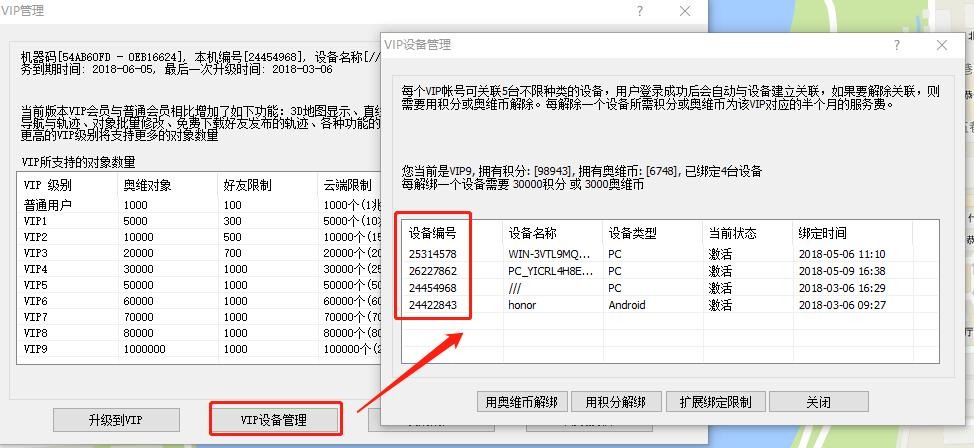Select the VIP9 row in level table
The height and width of the screenshot is (448, 974).
[x=37, y=348]
